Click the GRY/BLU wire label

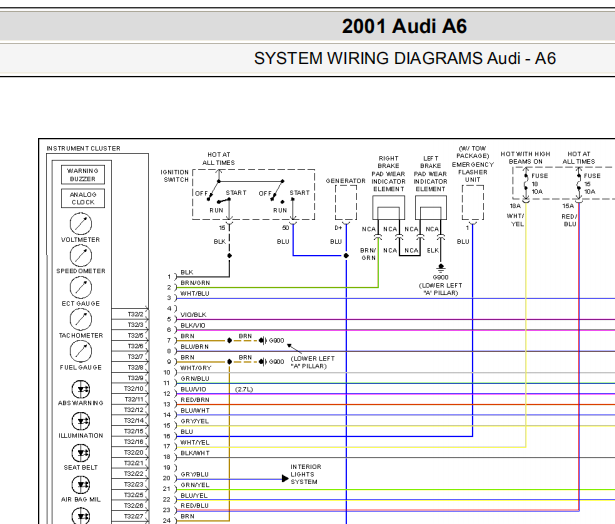tap(194, 474)
